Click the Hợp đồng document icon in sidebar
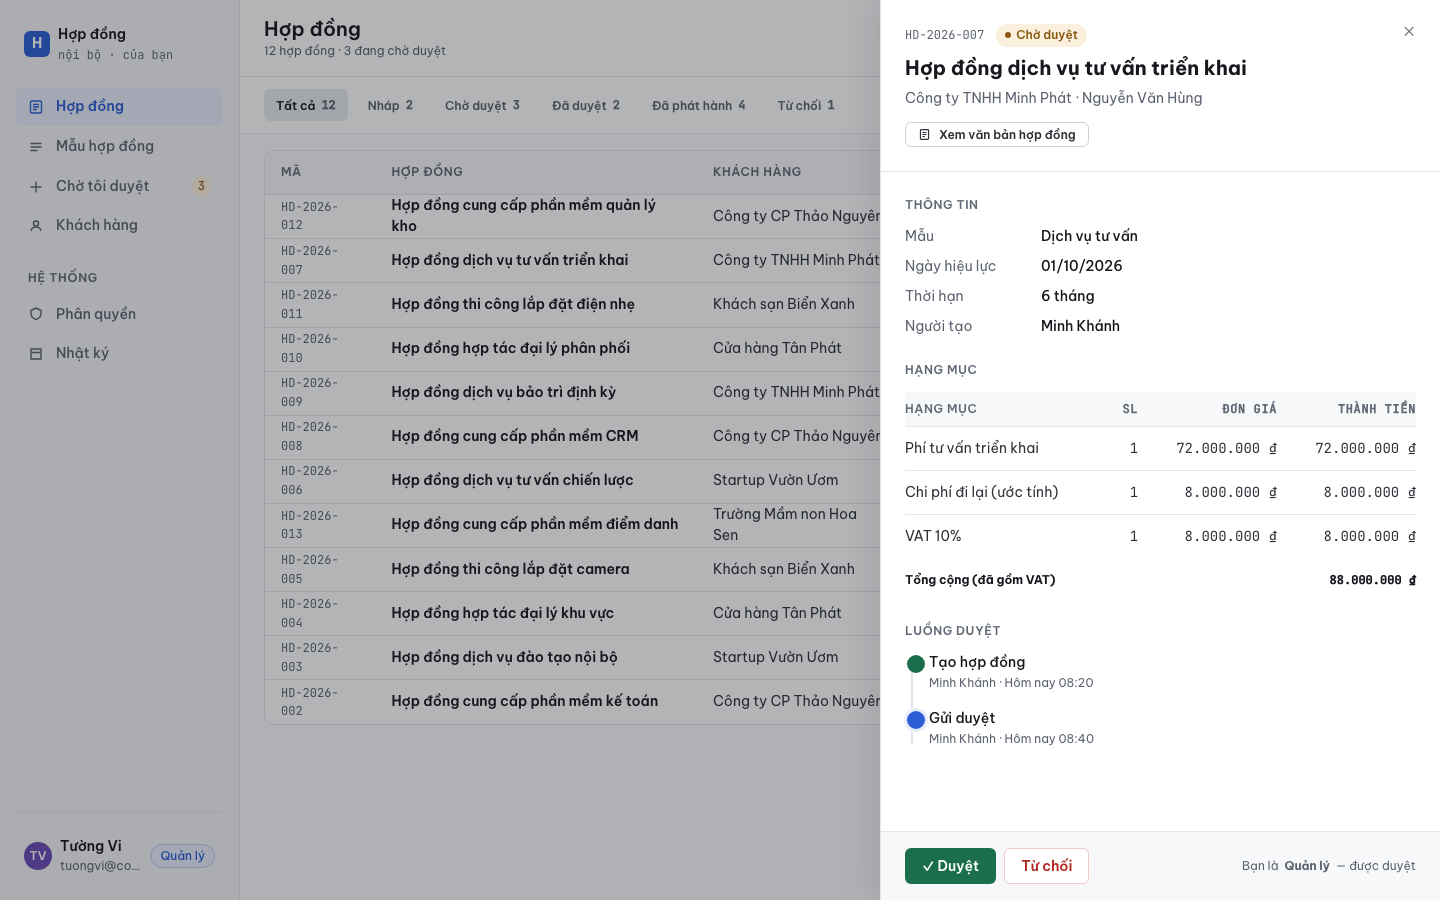The image size is (1440, 900). point(36,107)
